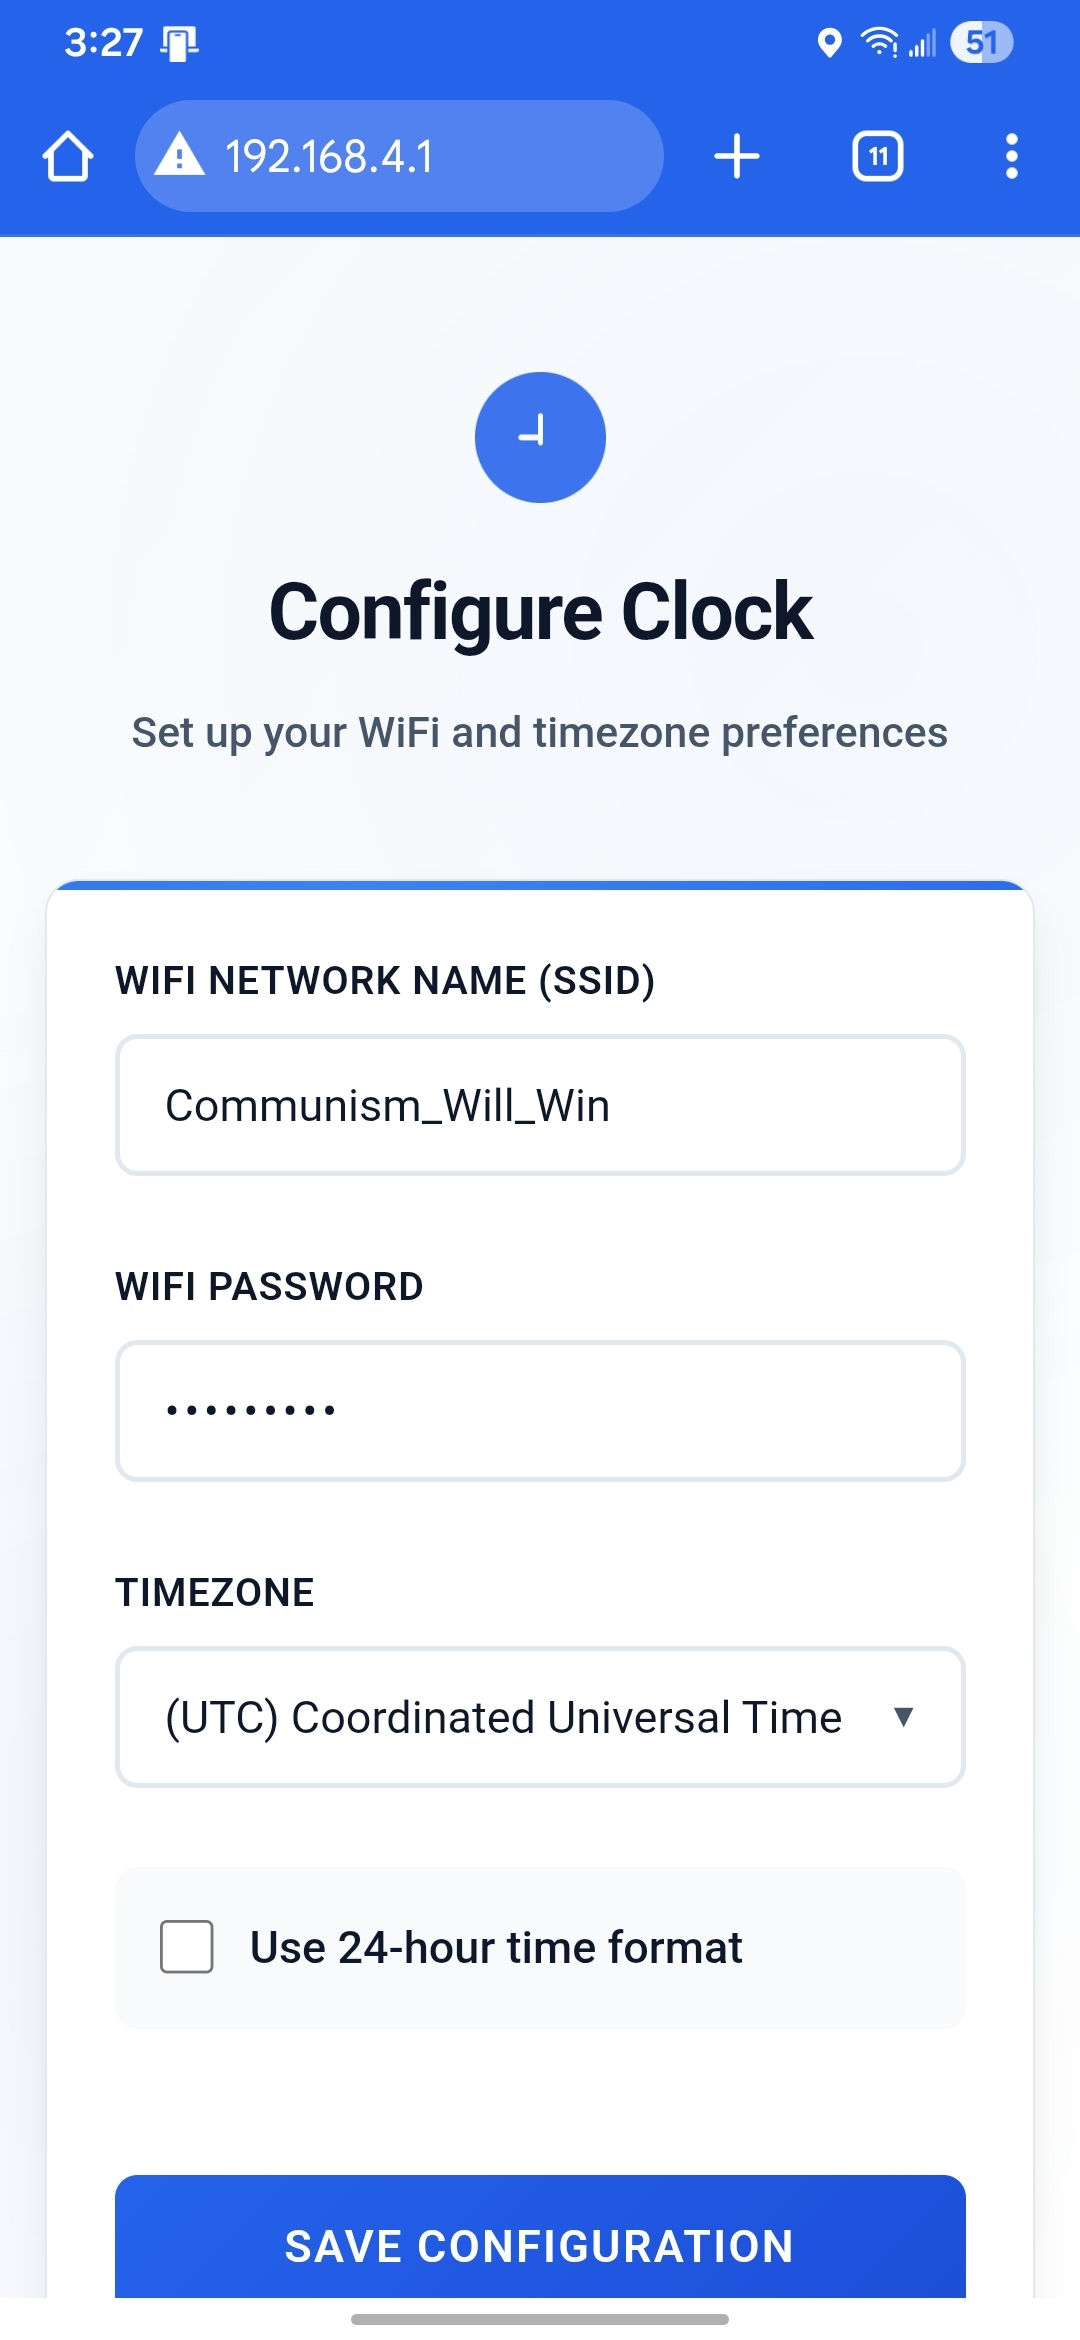Enable the 24-hour time format checkbox
The width and height of the screenshot is (1080, 2340).
click(x=187, y=1946)
